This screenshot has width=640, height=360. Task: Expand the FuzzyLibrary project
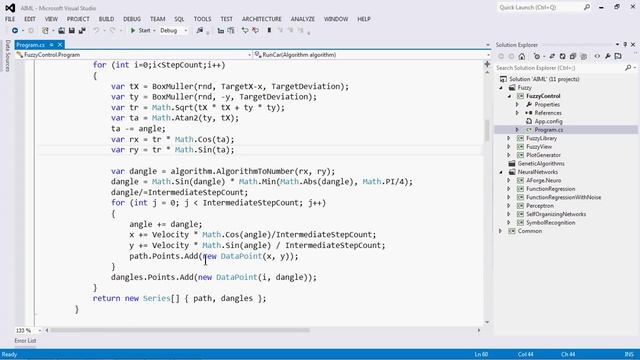coord(509,138)
